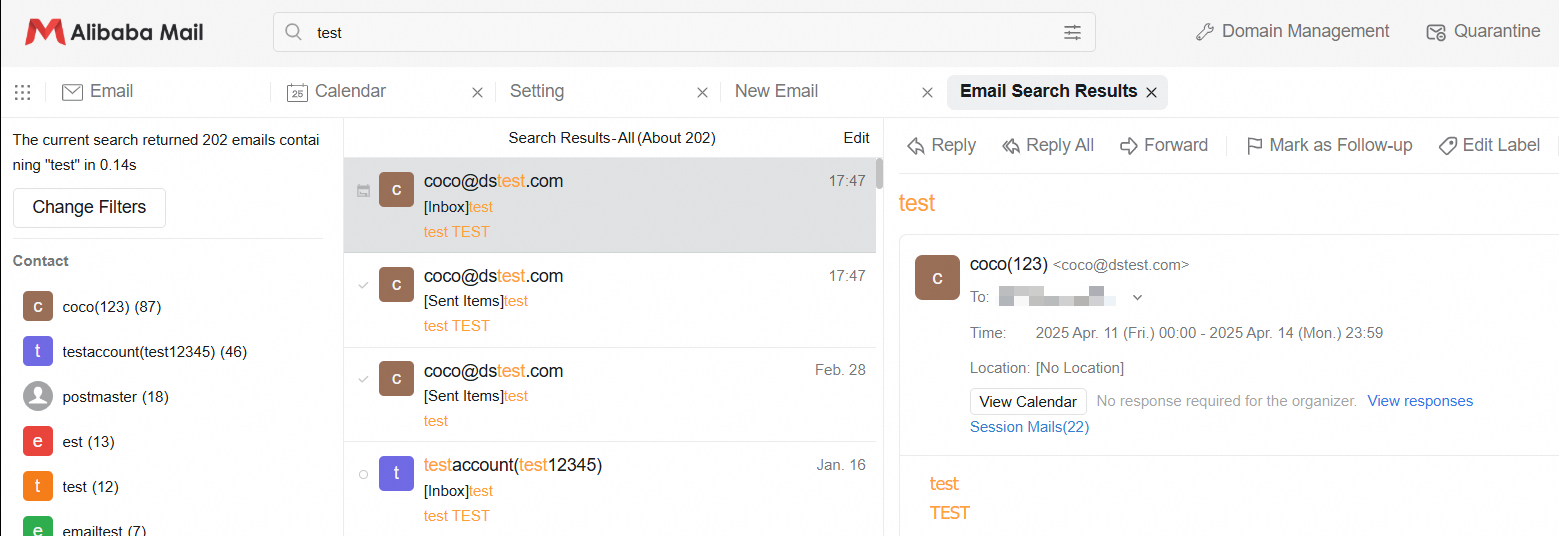Flag message with Mark as Follow-up
The image size is (1559, 536).
pos(1254,146)
